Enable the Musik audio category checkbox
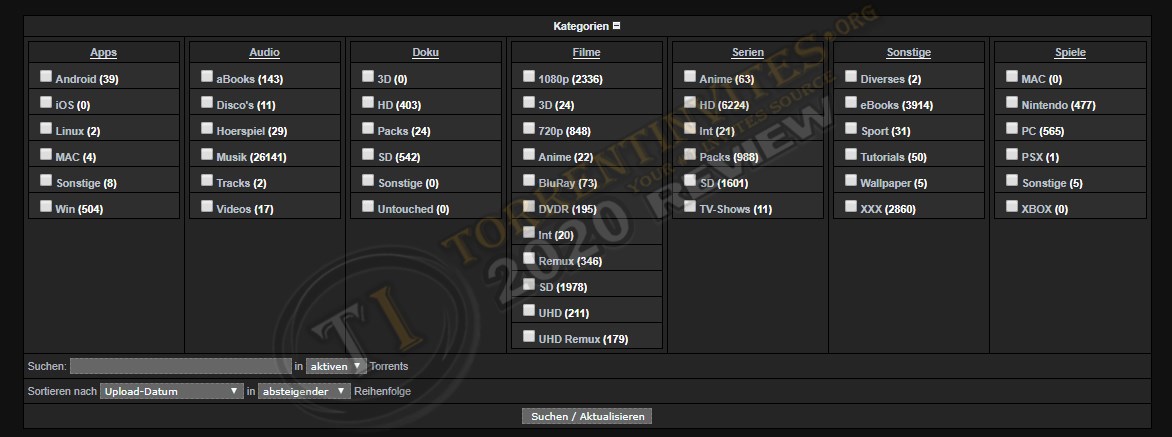This screenshot has width=1172, height=437. click(206, 154)
